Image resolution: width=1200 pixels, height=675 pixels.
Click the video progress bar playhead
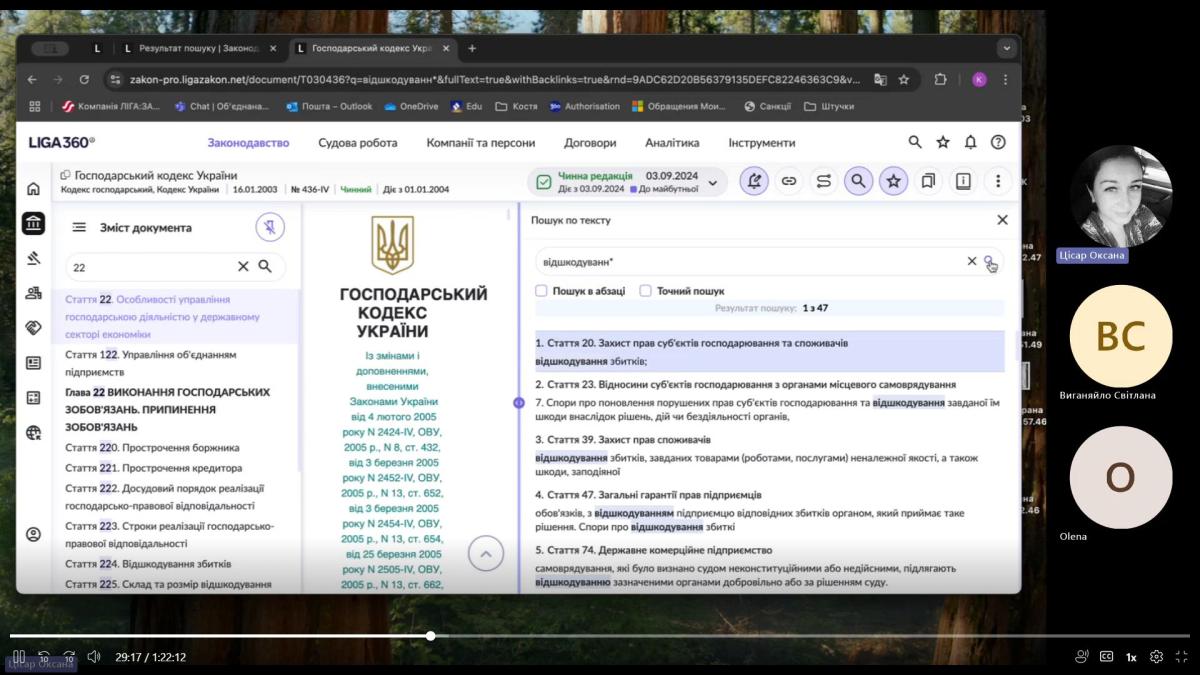[430, 636]
